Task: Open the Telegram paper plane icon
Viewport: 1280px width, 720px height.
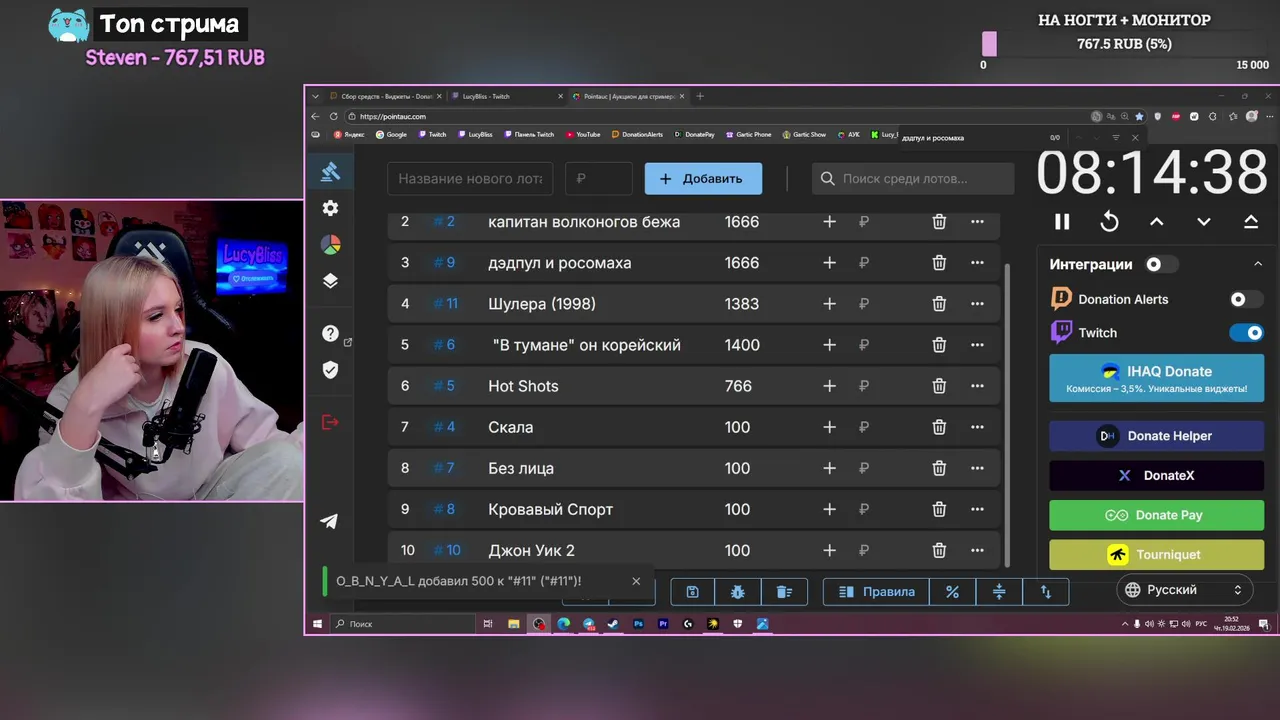Action: point(329,521)
